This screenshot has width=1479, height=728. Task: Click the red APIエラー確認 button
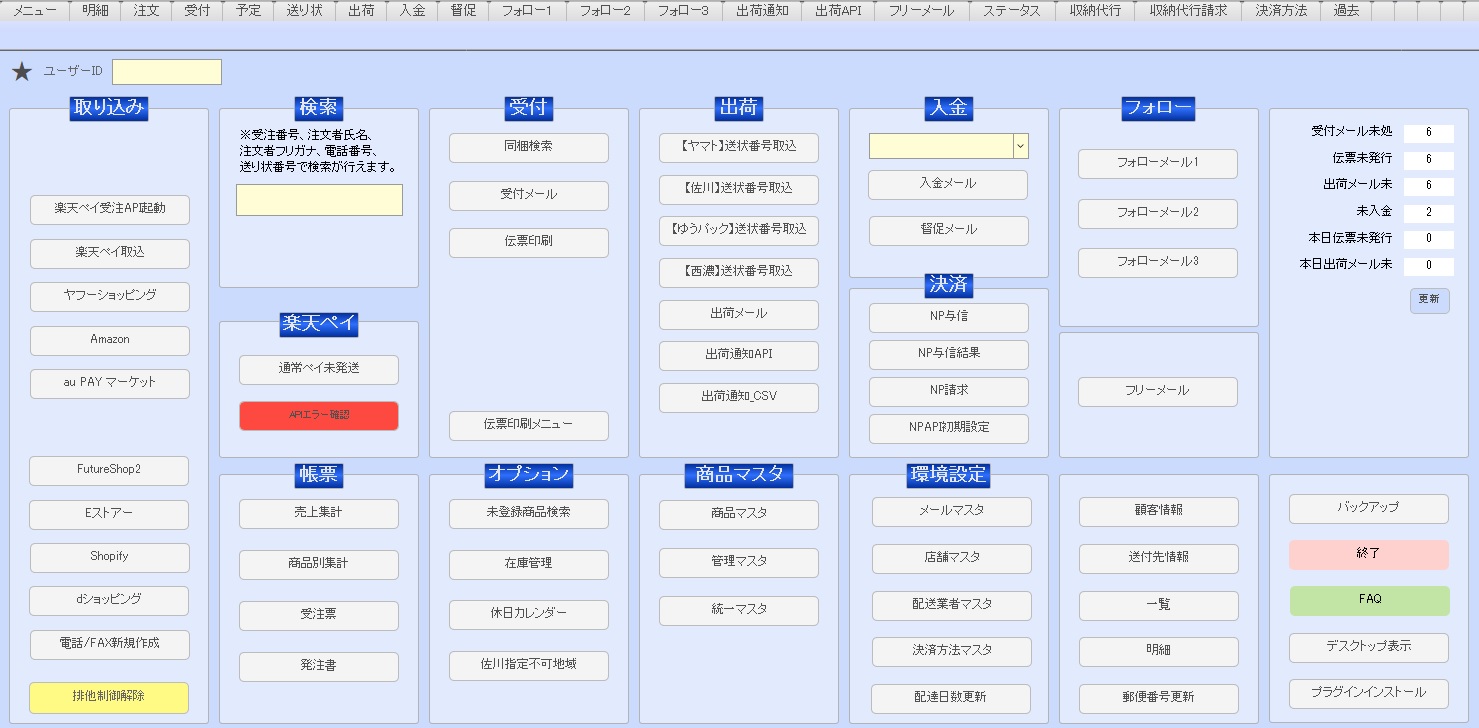318,415
